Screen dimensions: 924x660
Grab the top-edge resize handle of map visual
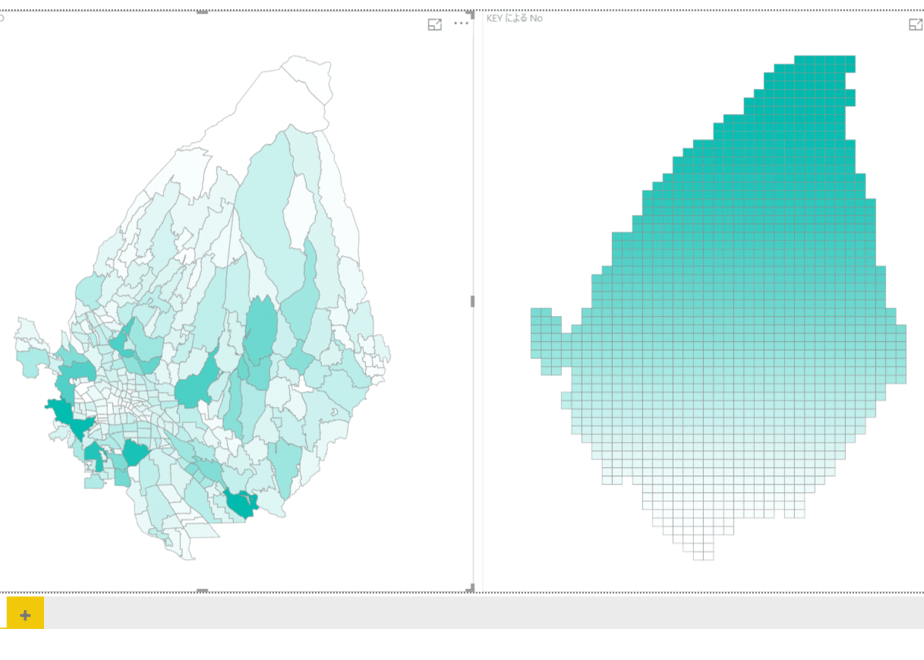pos(202,12)
